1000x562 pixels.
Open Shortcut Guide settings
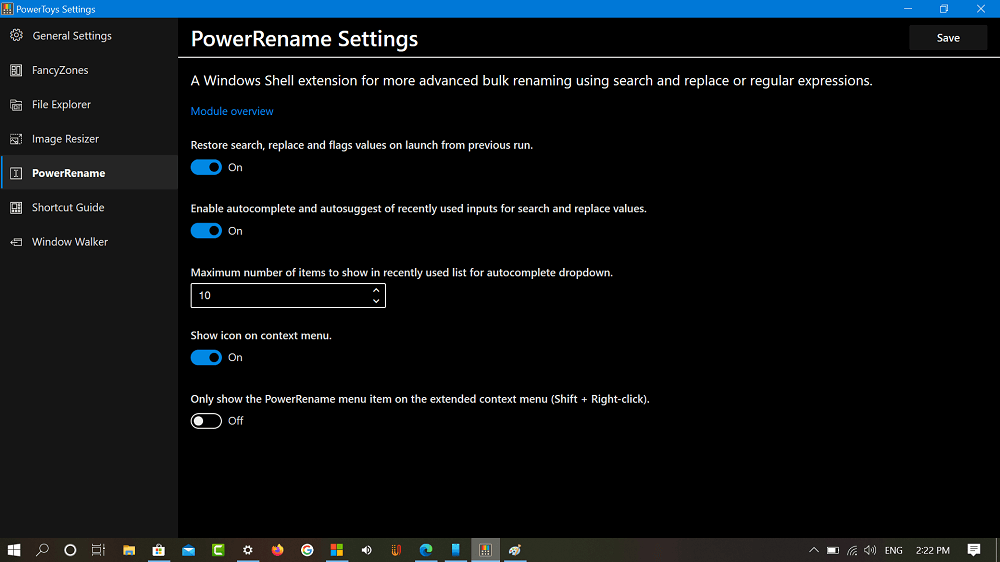89,208
